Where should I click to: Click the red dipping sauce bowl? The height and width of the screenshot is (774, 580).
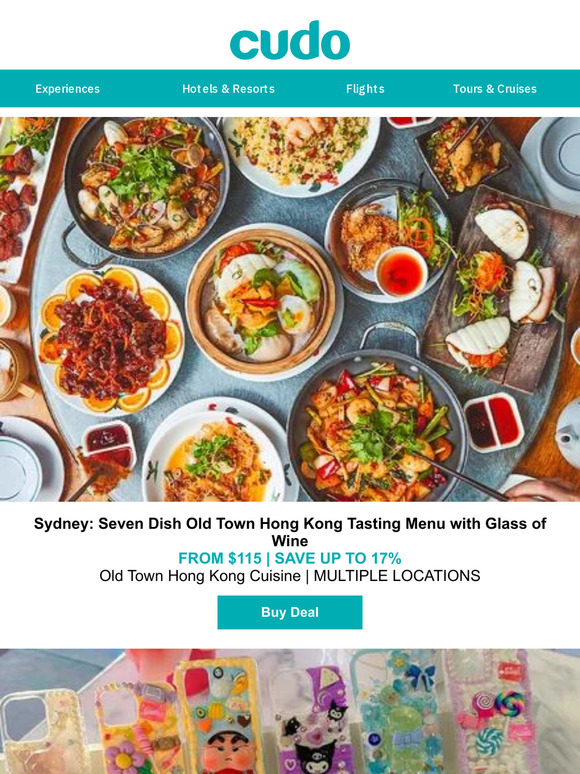coord(401,271)
